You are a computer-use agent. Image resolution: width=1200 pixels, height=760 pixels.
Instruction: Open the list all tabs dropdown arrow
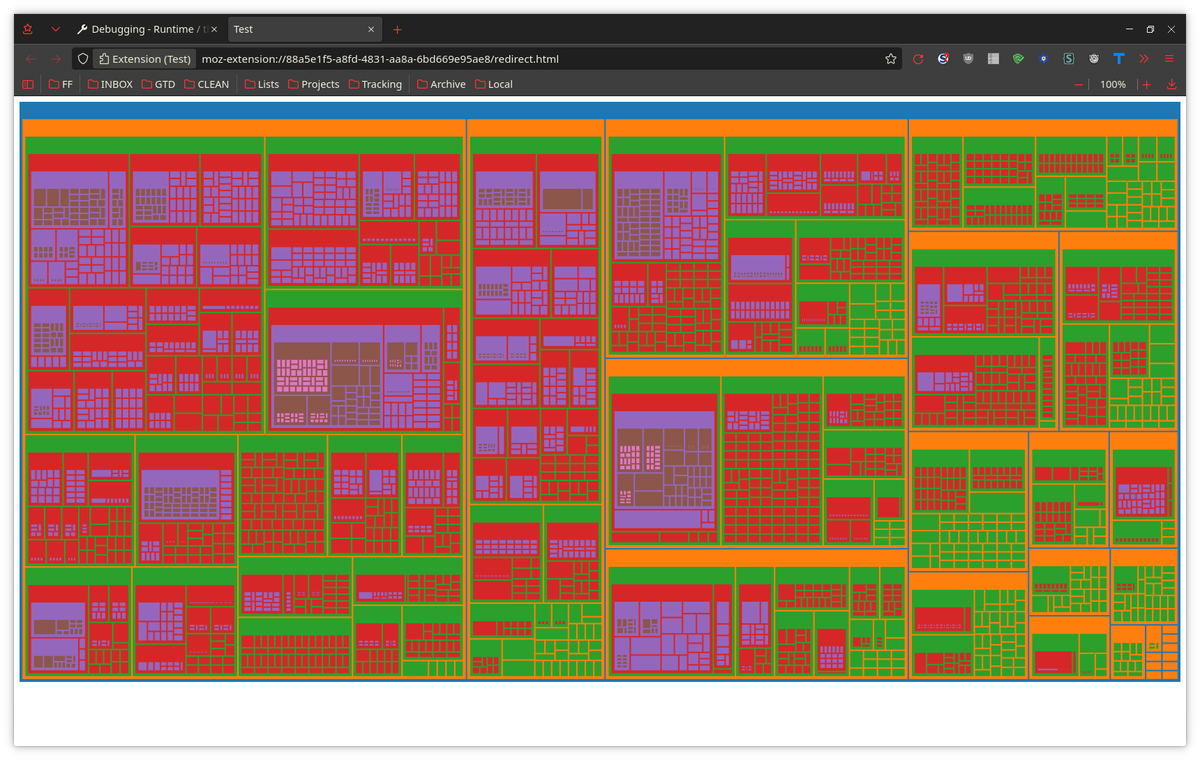tap(55, 29)
